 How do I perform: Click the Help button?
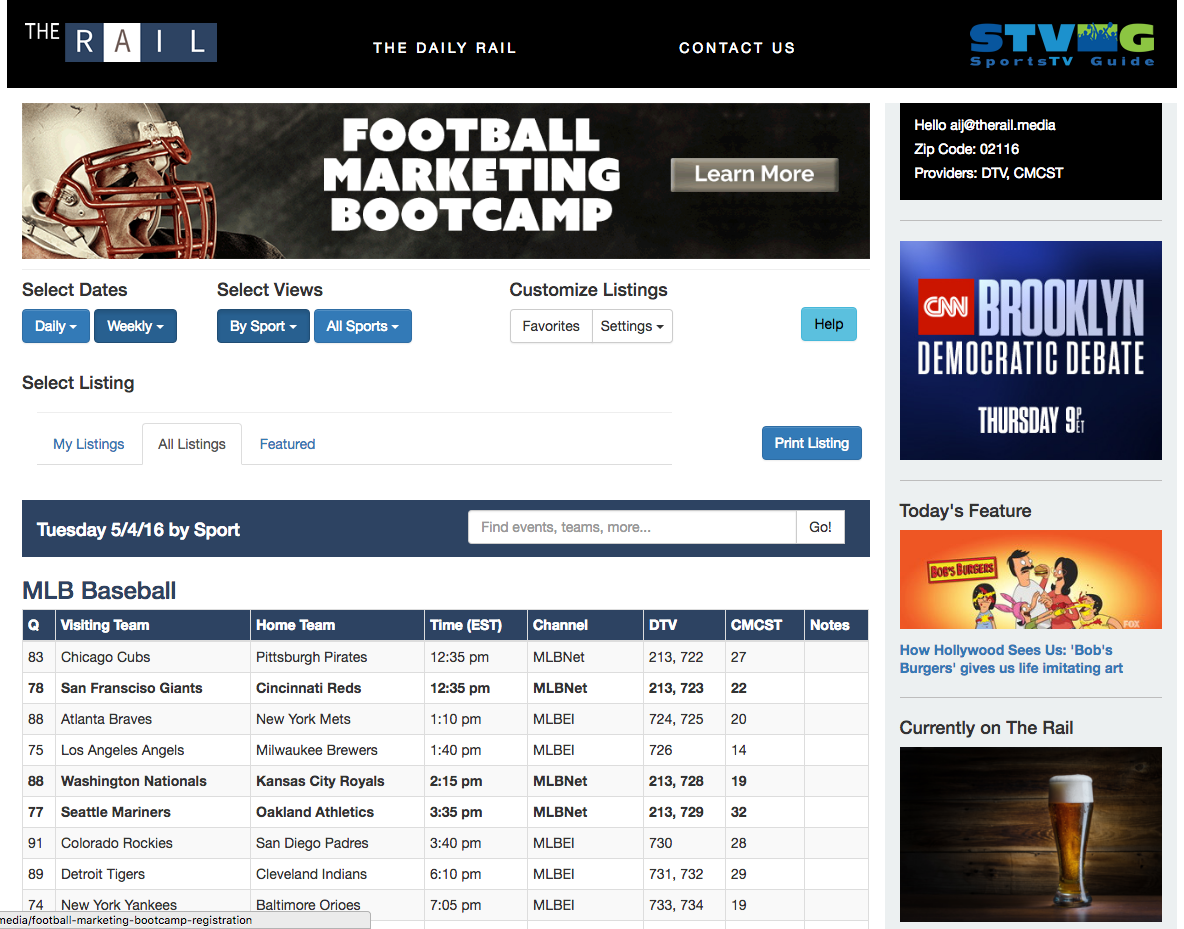pos(828,324)
